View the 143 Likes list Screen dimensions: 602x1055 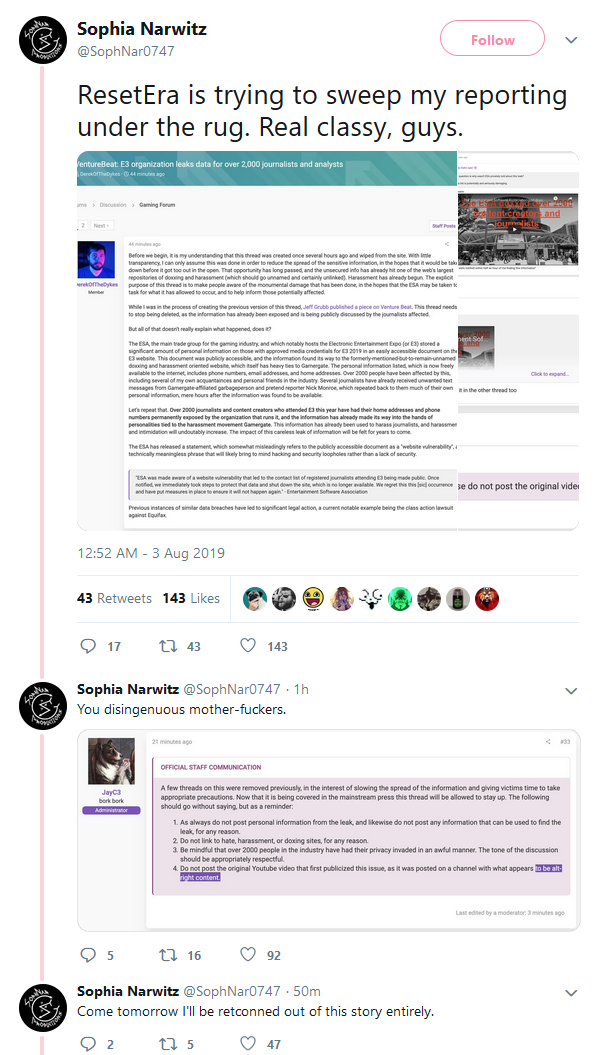(191, 598)
